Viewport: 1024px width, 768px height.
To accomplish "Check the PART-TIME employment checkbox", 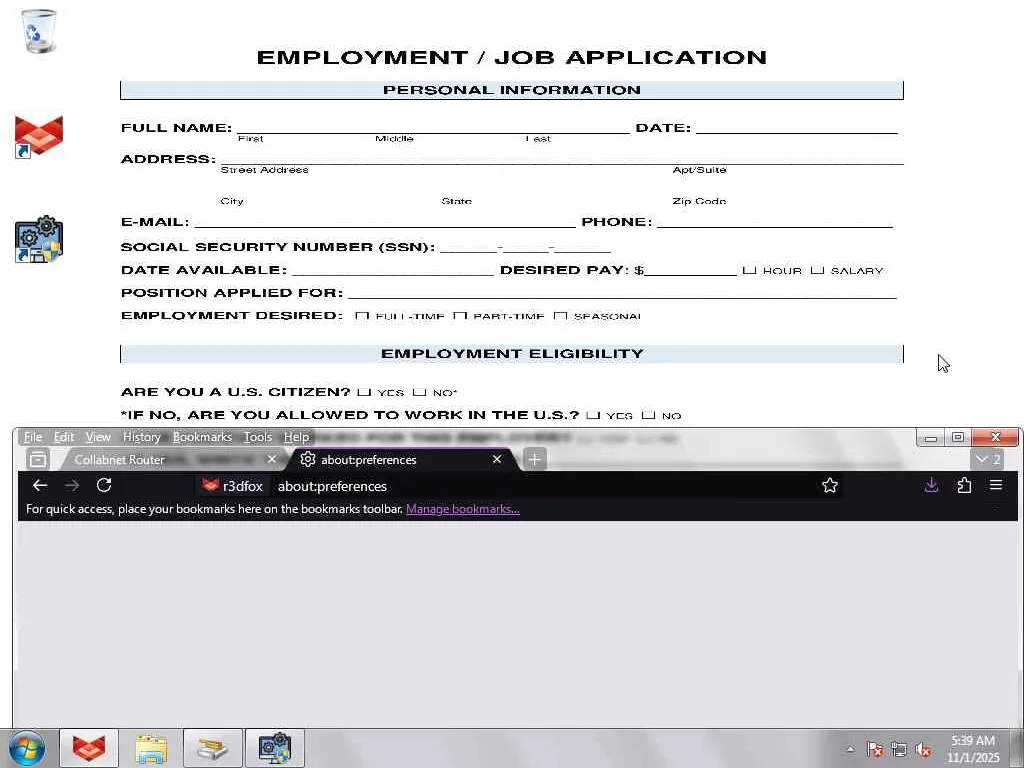I will [x=460, y=315].
